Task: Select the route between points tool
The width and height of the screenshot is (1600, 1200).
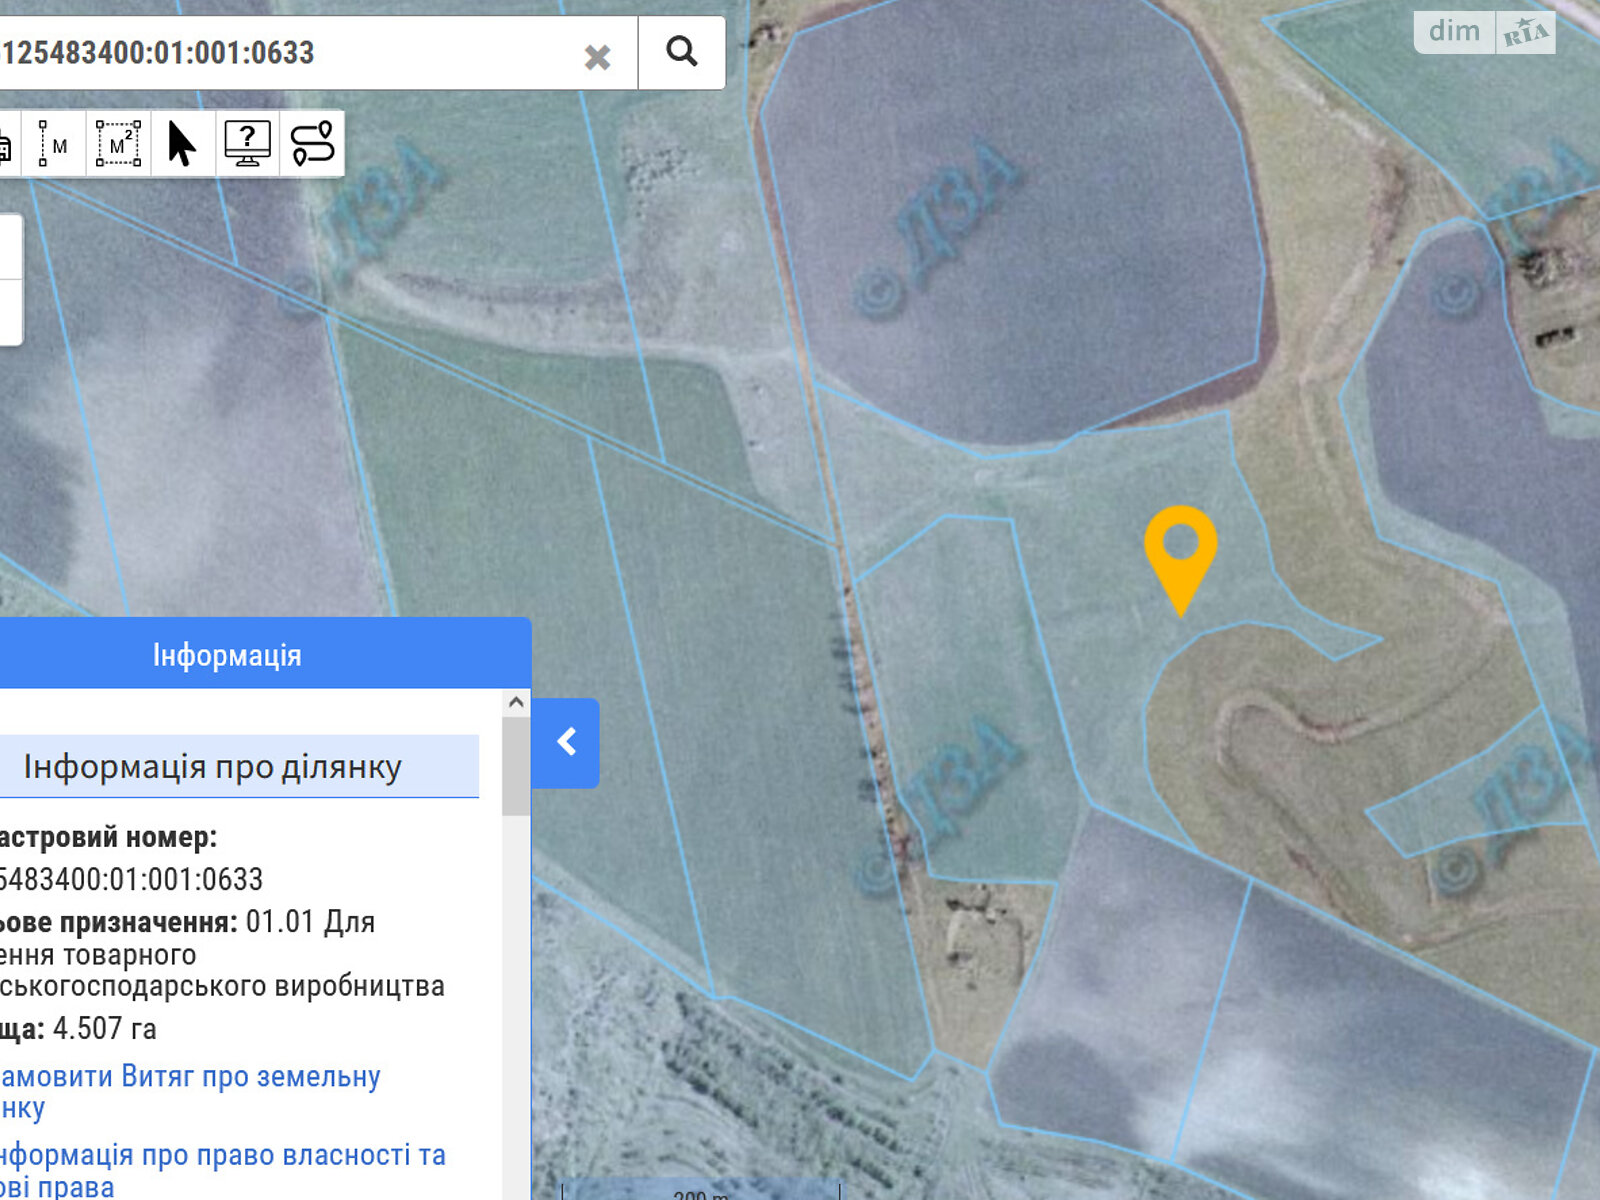Action: click(312, 144)
